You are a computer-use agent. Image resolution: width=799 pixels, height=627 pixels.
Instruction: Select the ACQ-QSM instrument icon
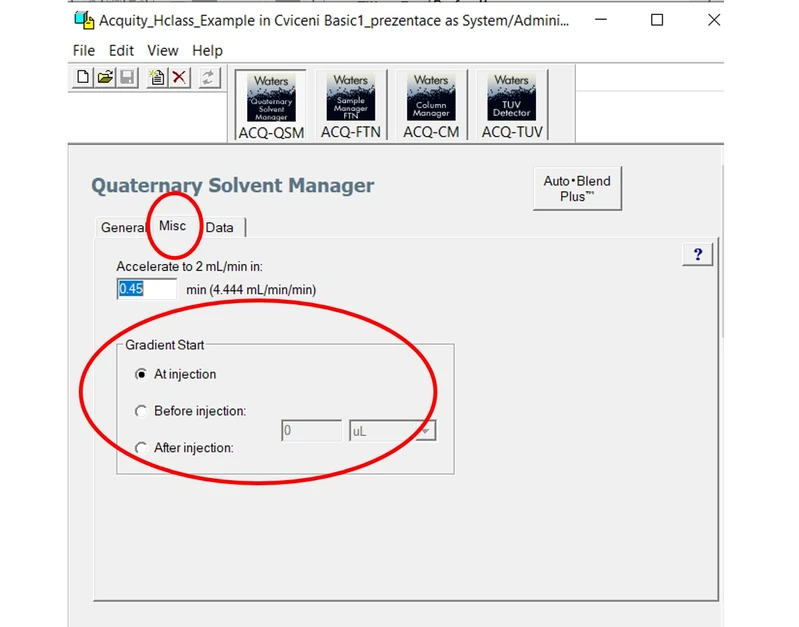[x=271, y=105]
